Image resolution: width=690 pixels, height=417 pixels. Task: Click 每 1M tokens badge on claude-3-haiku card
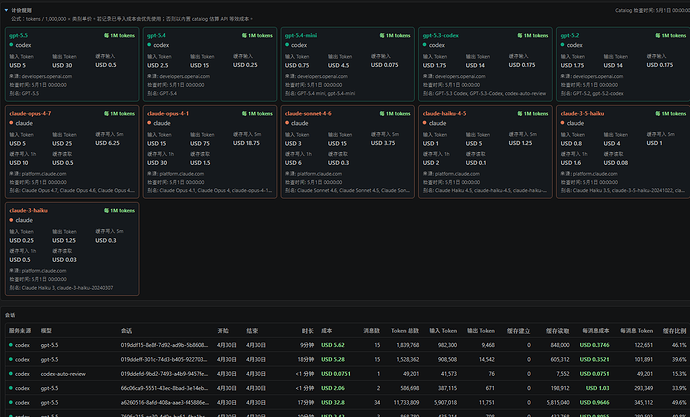coord(119,210)
